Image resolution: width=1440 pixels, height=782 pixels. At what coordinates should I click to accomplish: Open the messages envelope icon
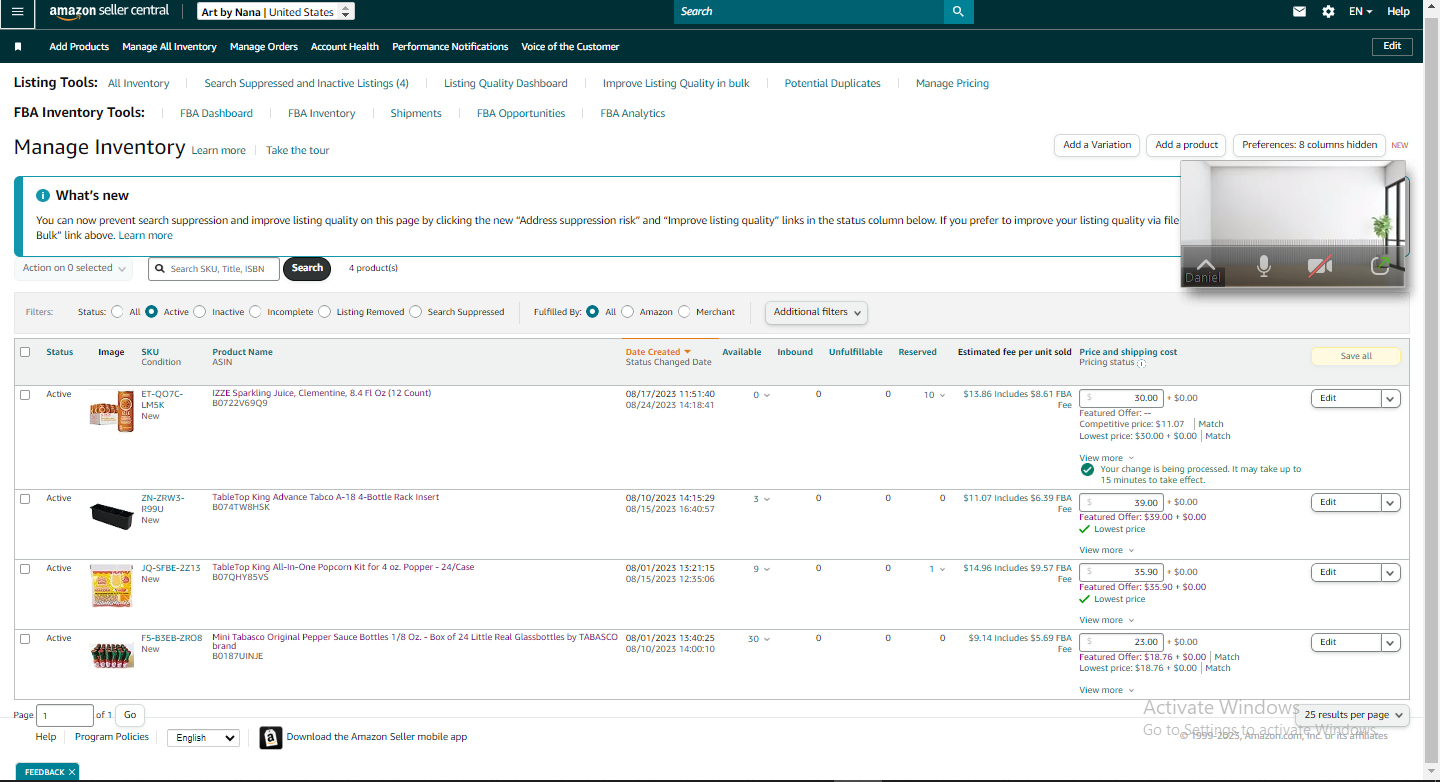(x=1299, y=12)
